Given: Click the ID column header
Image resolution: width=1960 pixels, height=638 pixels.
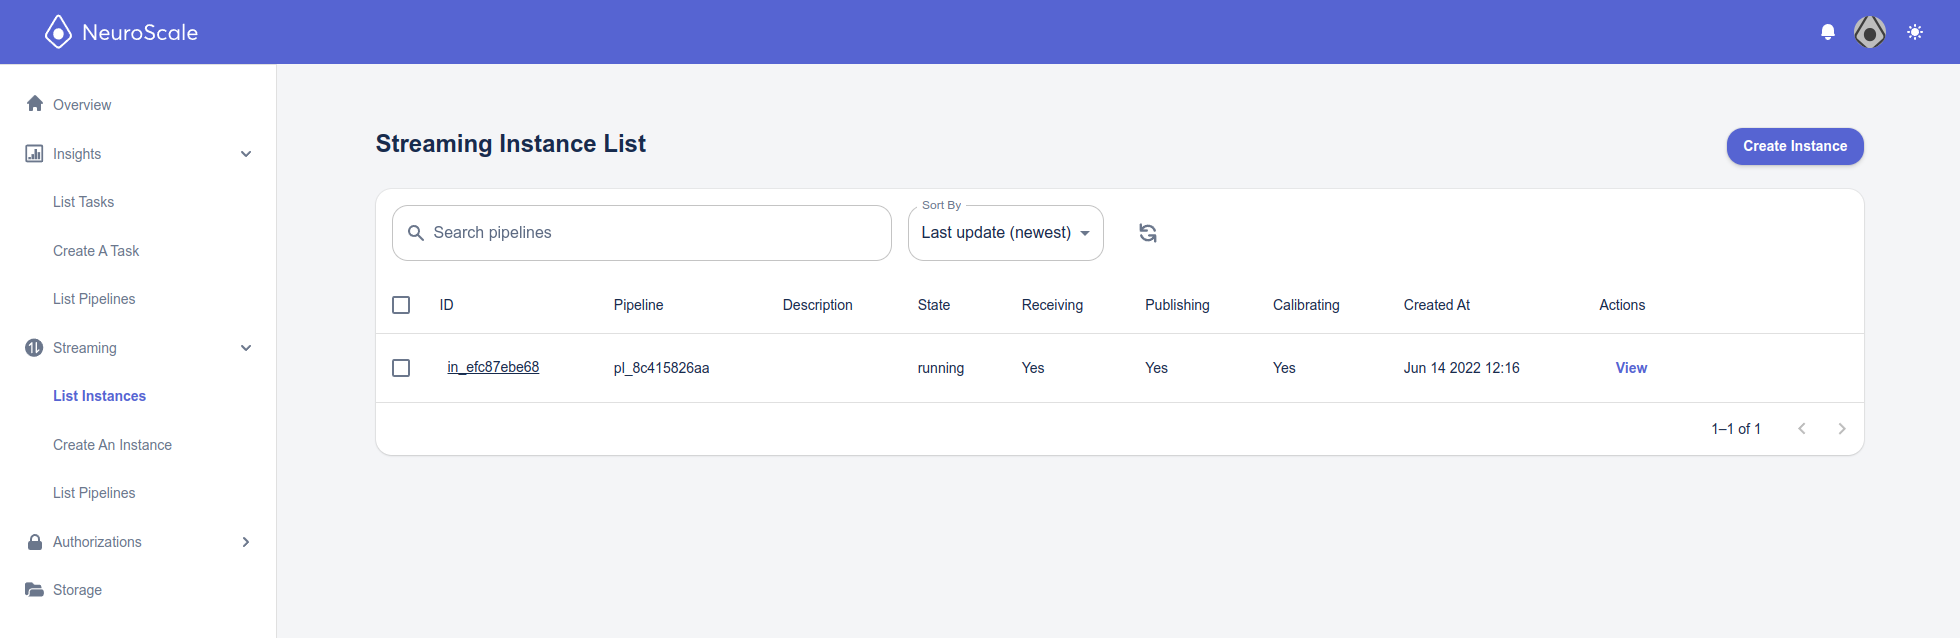Looking at the screenshot, I should coord(446,305).
